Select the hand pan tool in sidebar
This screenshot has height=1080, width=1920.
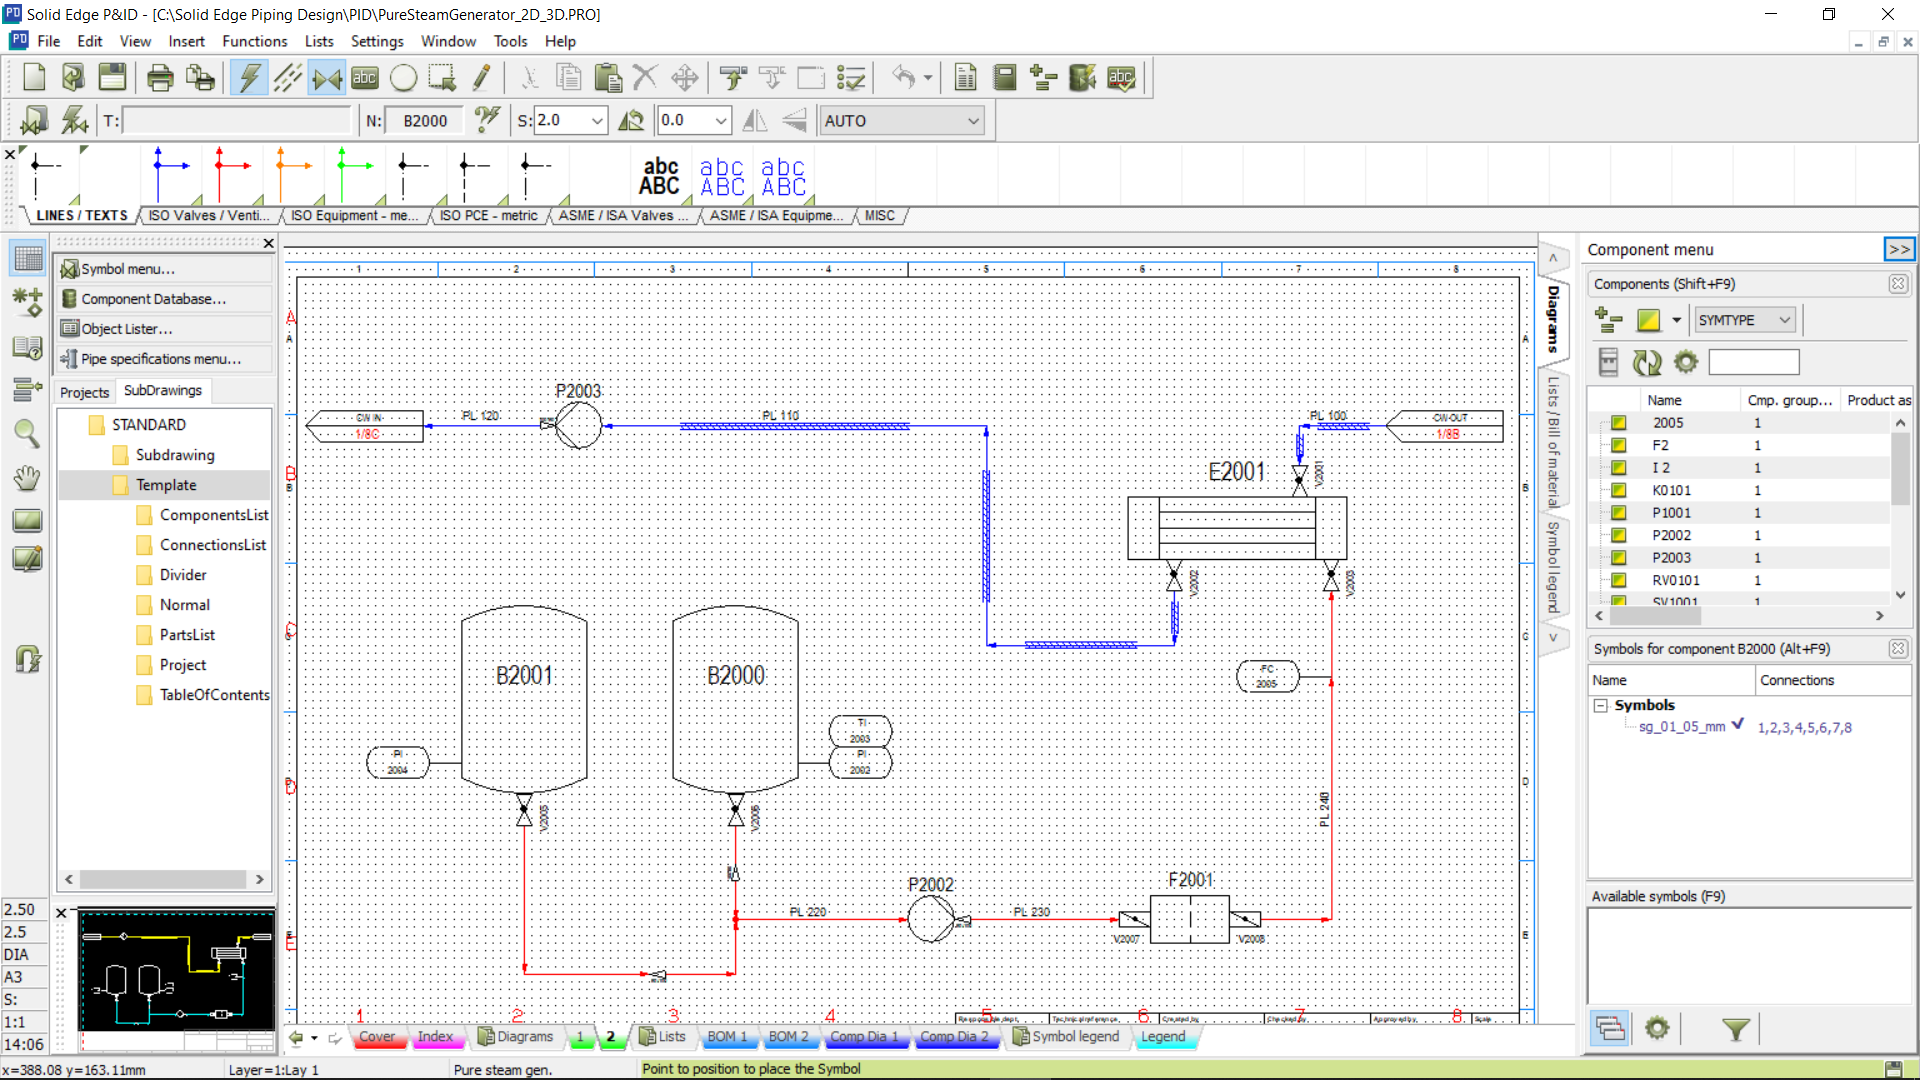(x=27, y=478)
